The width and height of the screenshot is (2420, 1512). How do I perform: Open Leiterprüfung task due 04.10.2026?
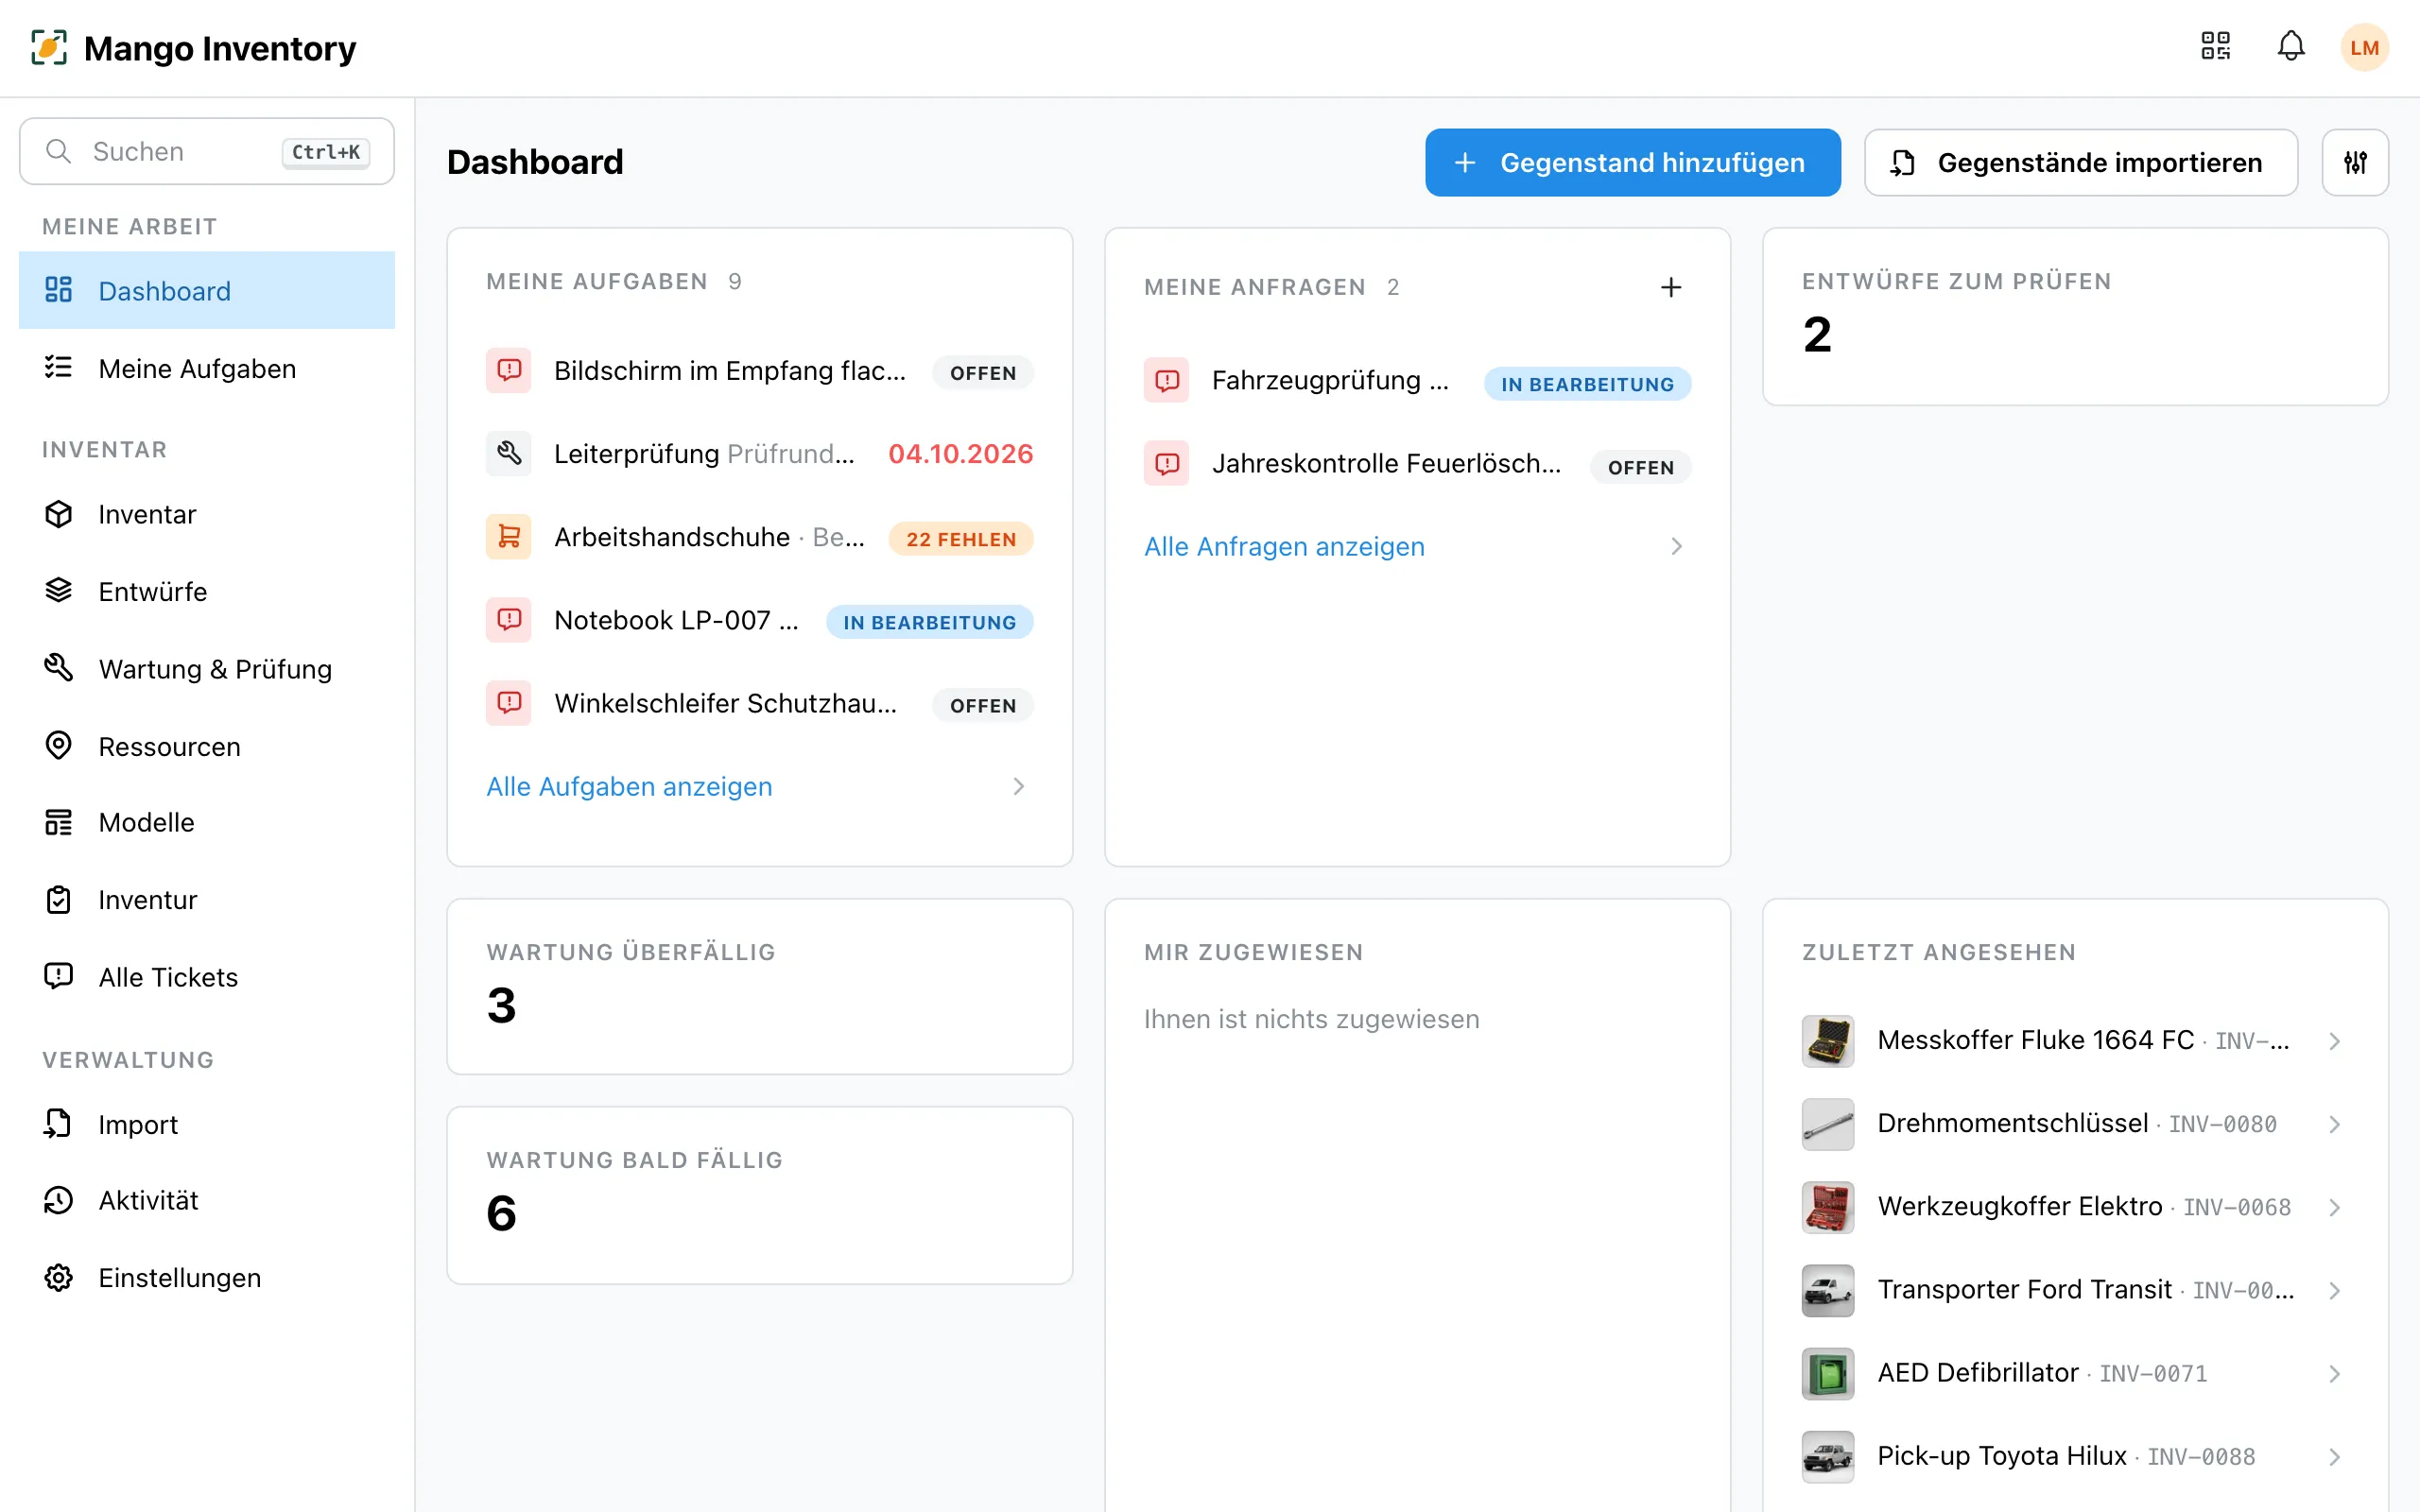tap(760, 454)
